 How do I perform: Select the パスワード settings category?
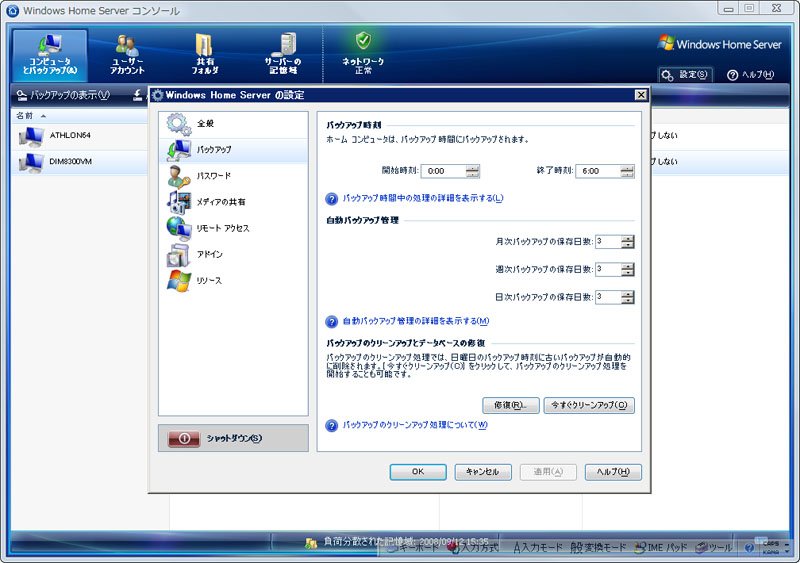[x=233, y=176]
